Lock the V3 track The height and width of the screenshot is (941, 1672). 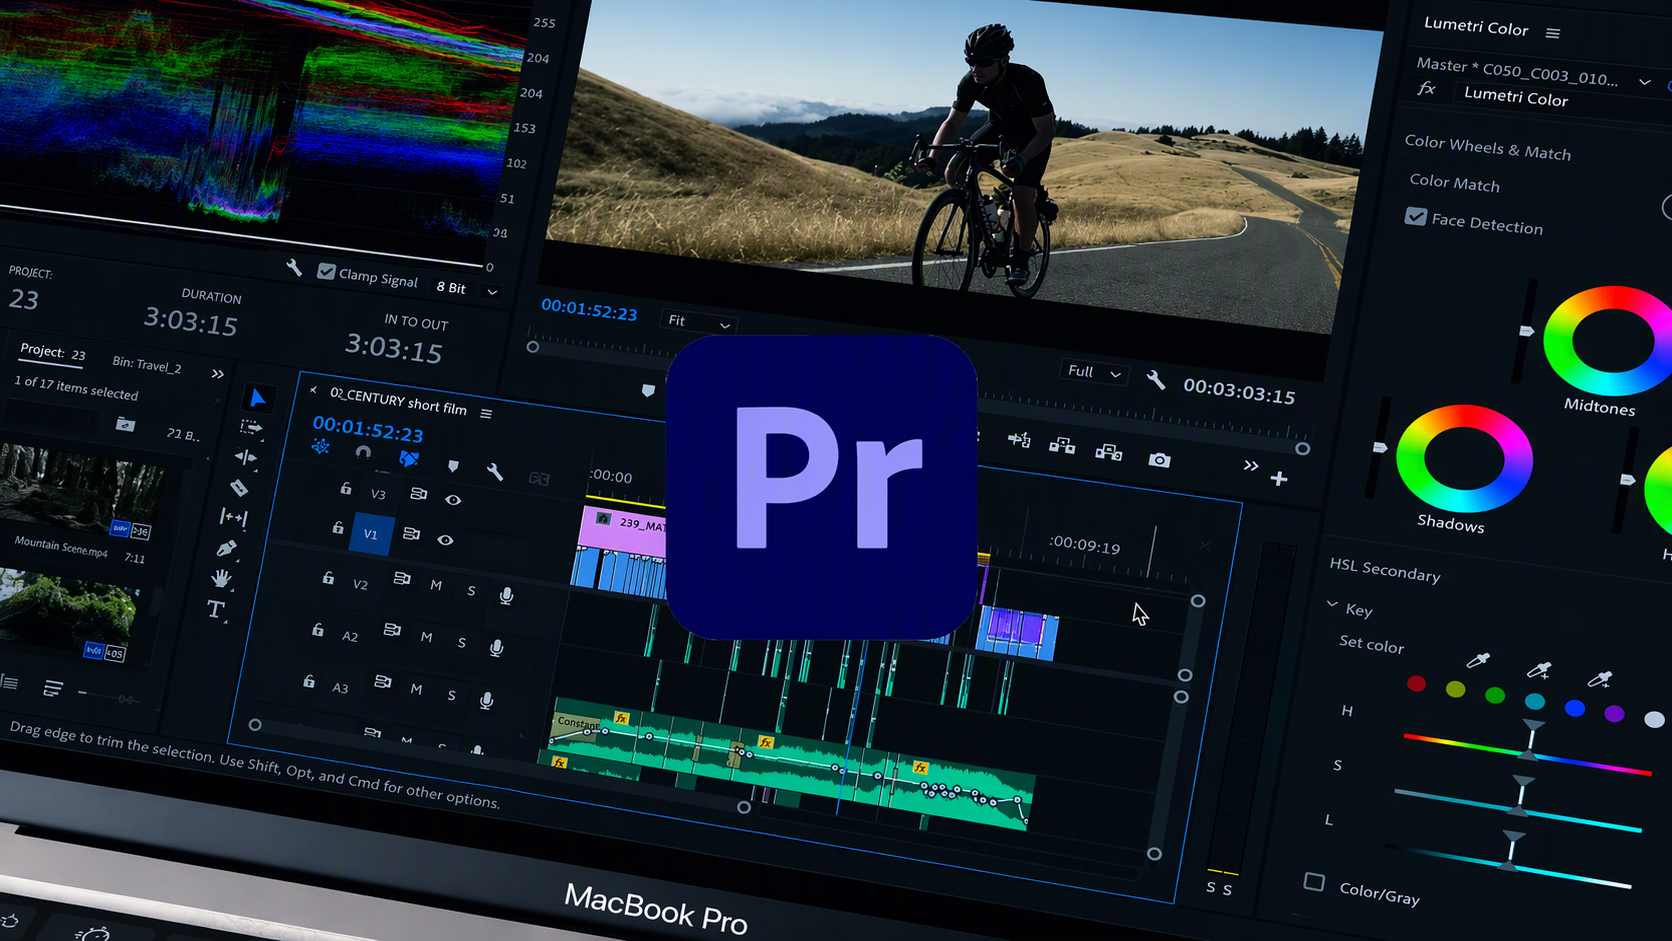(345, 488)
